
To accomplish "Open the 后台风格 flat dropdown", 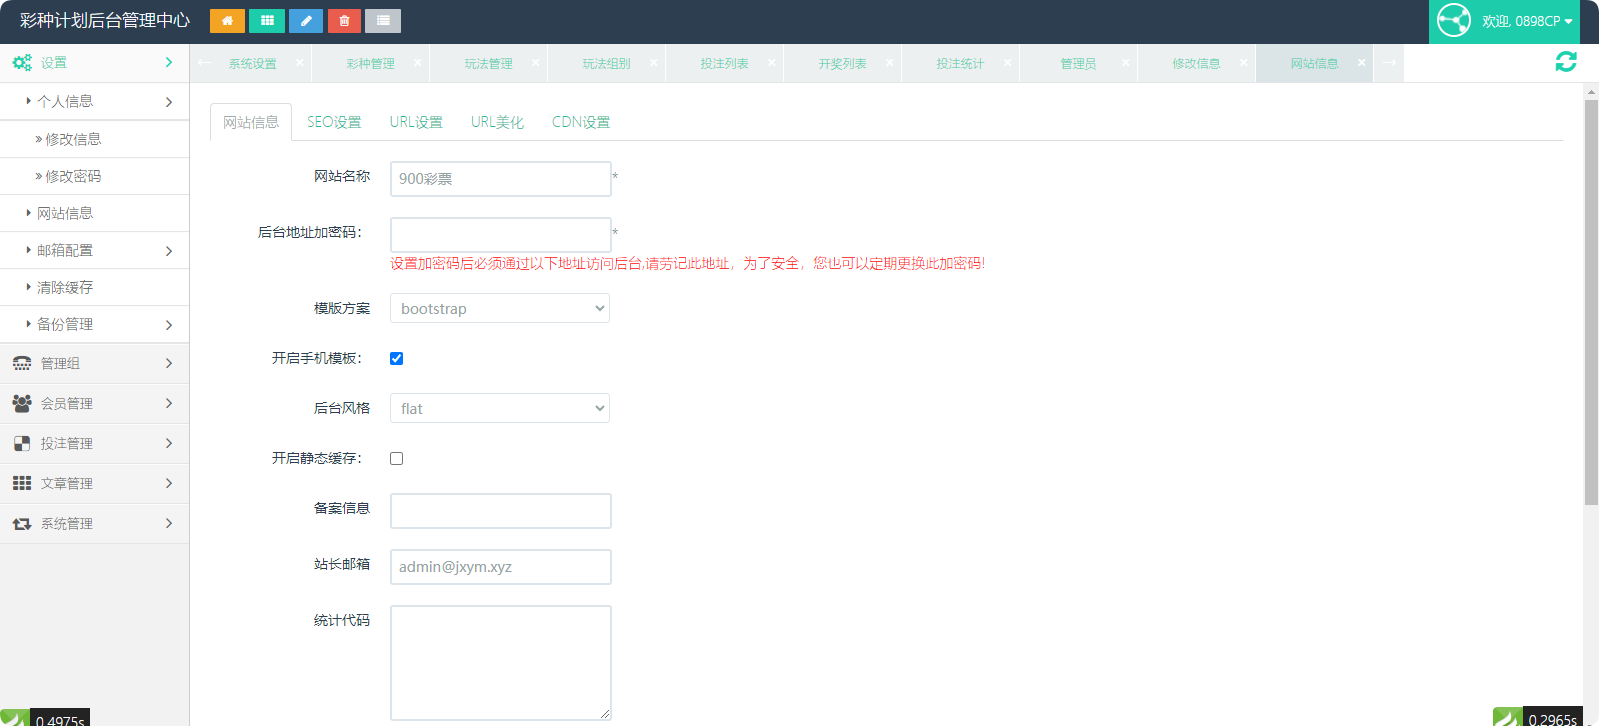I will point(500,409).
